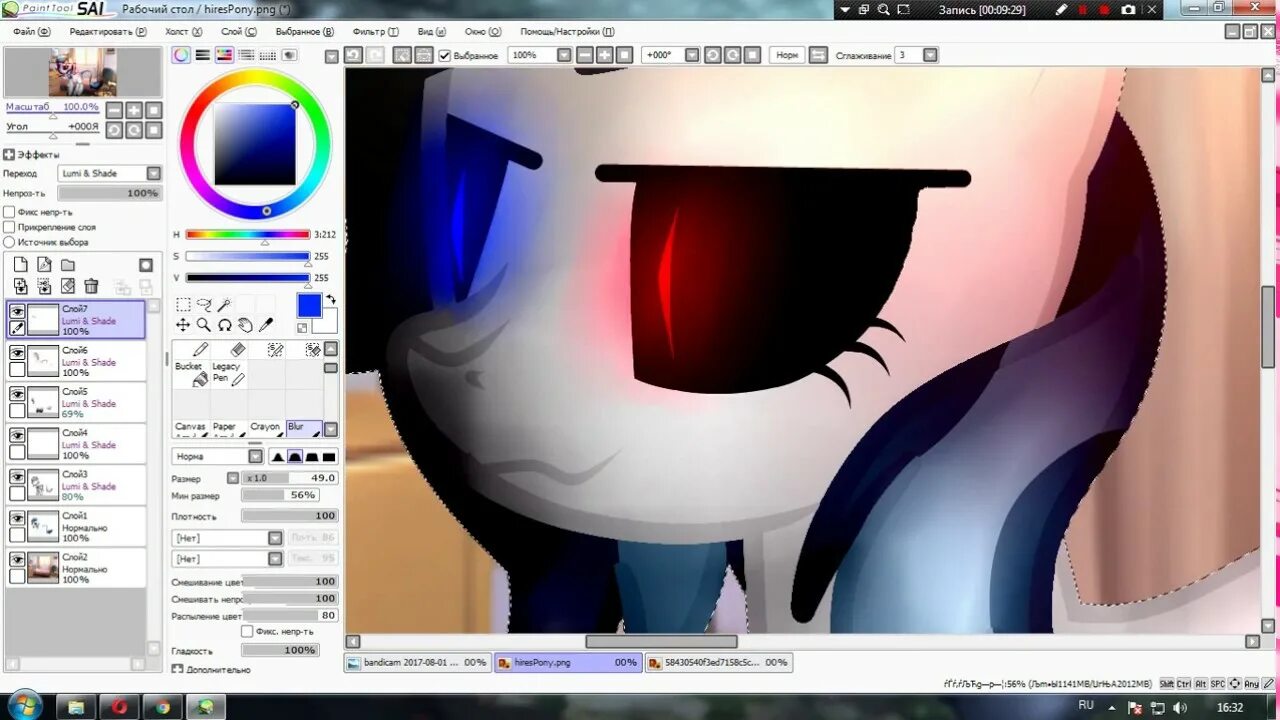This screenshot has height=720, width=1280.
Task: Open the 'Файл' menu
Action: (x=31, y=31)
